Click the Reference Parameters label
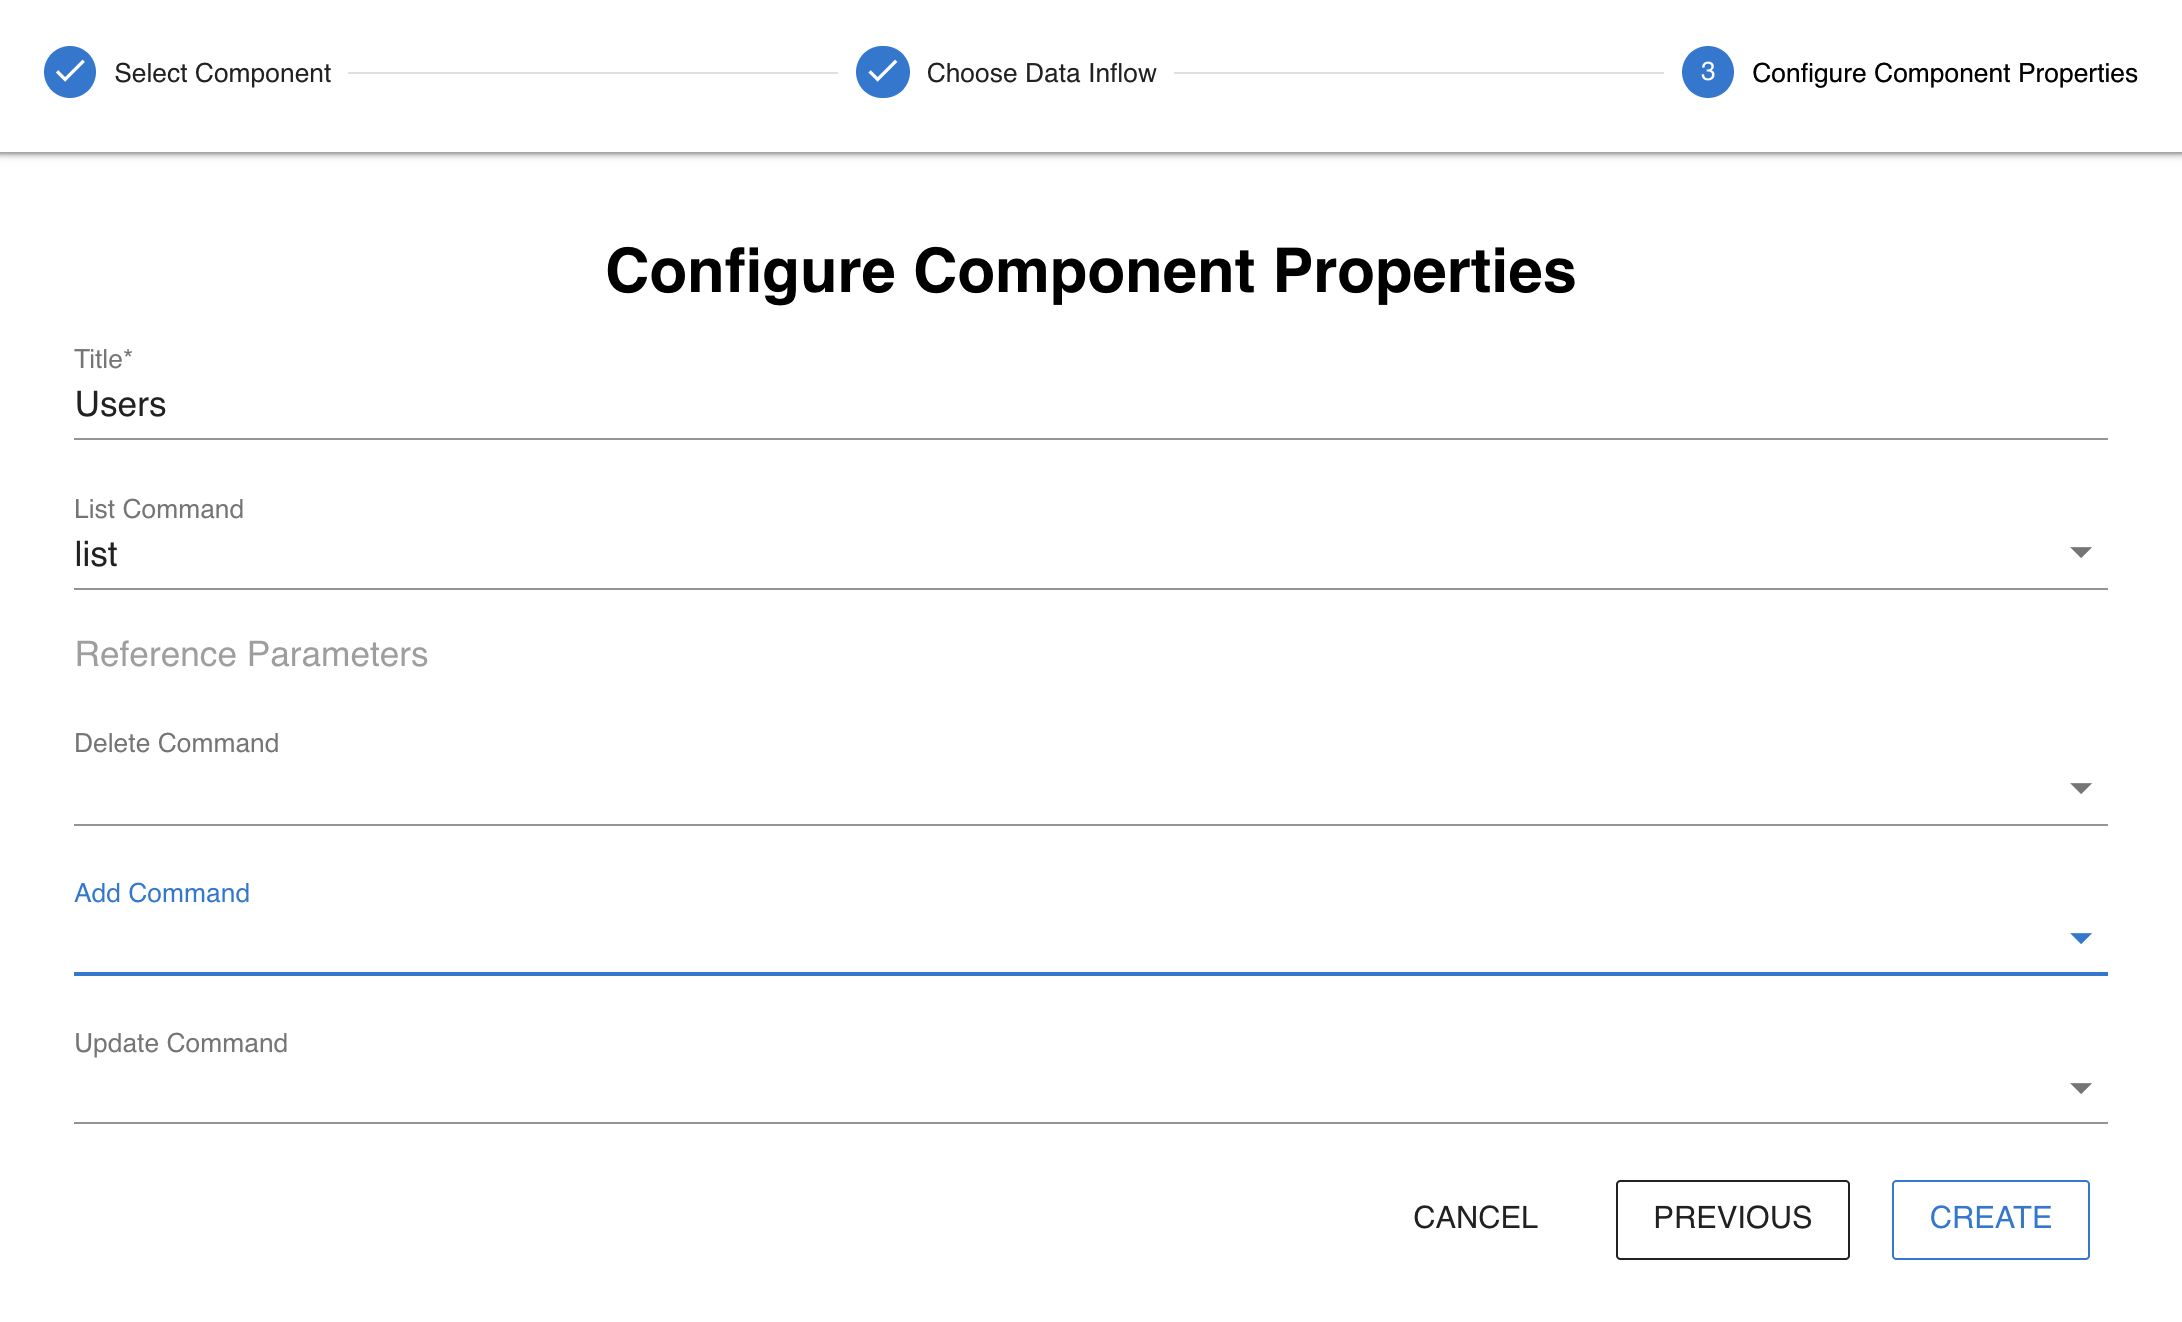The image size is (2182, 1322). click(251, 654)
